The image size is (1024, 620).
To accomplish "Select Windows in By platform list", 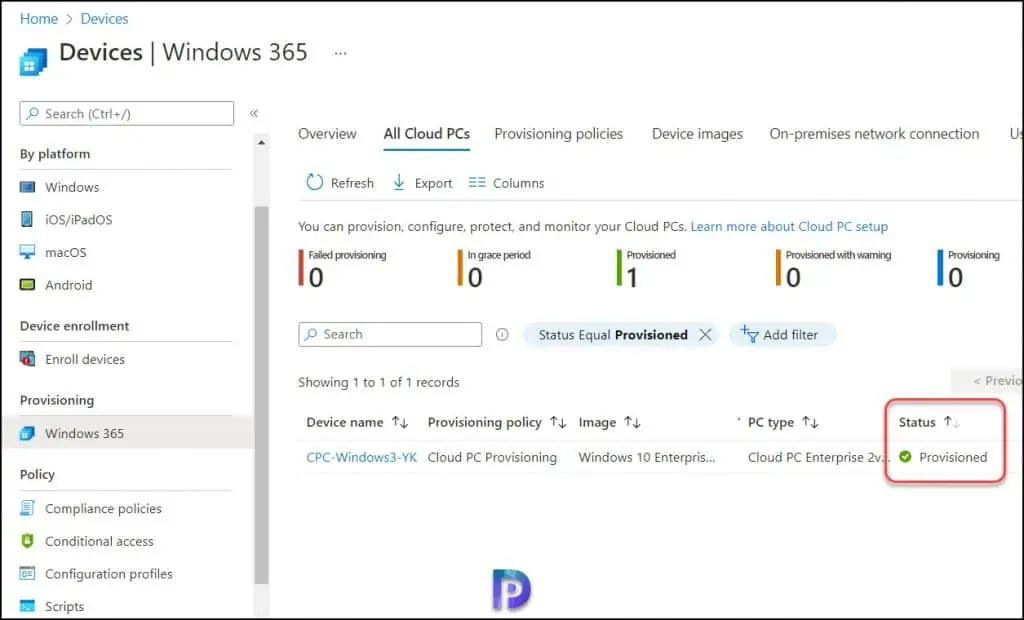I will [x=72, y=188].
